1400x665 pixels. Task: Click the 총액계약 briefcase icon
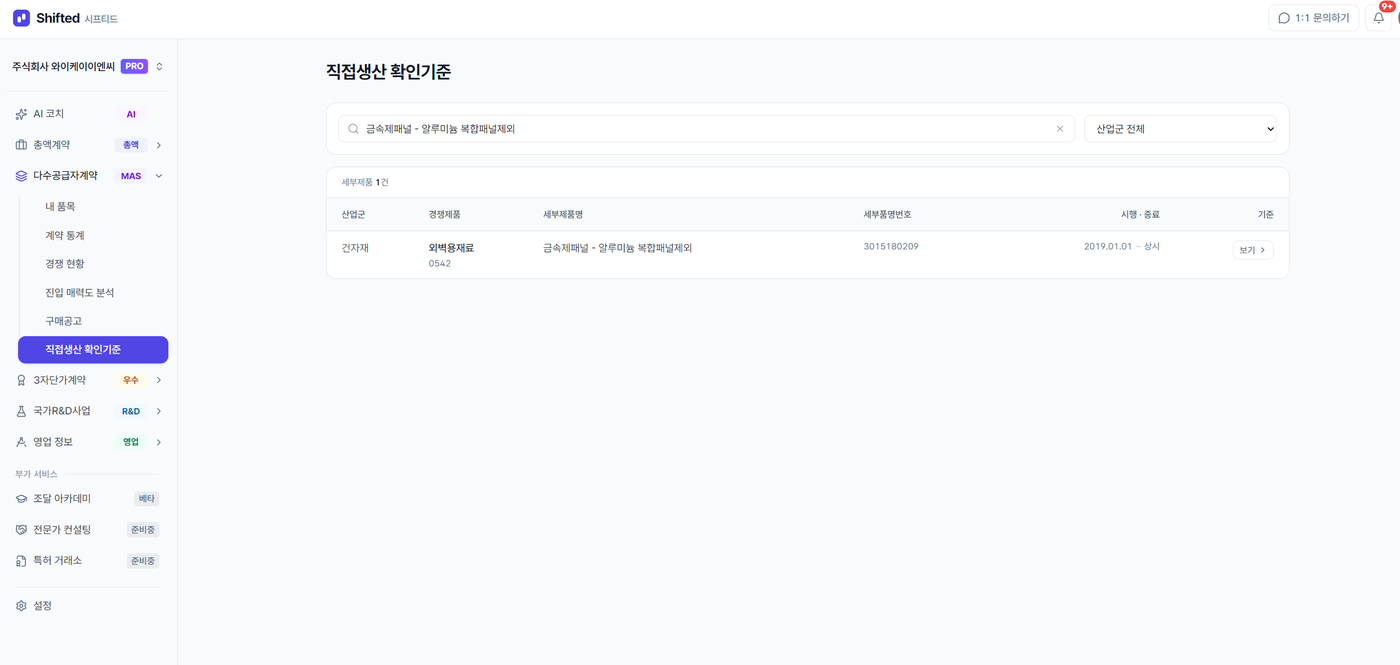click(21, 145)
